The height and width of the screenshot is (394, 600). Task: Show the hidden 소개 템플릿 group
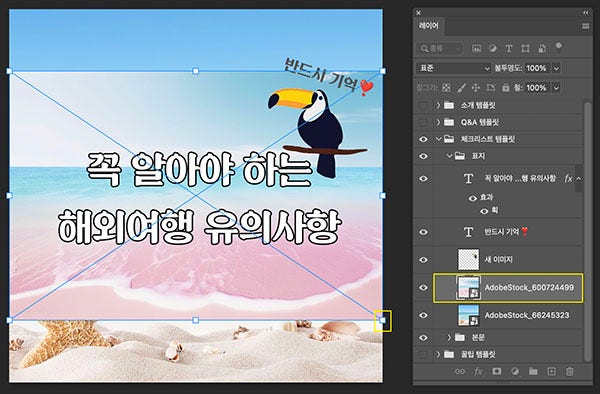pos(423,105)
